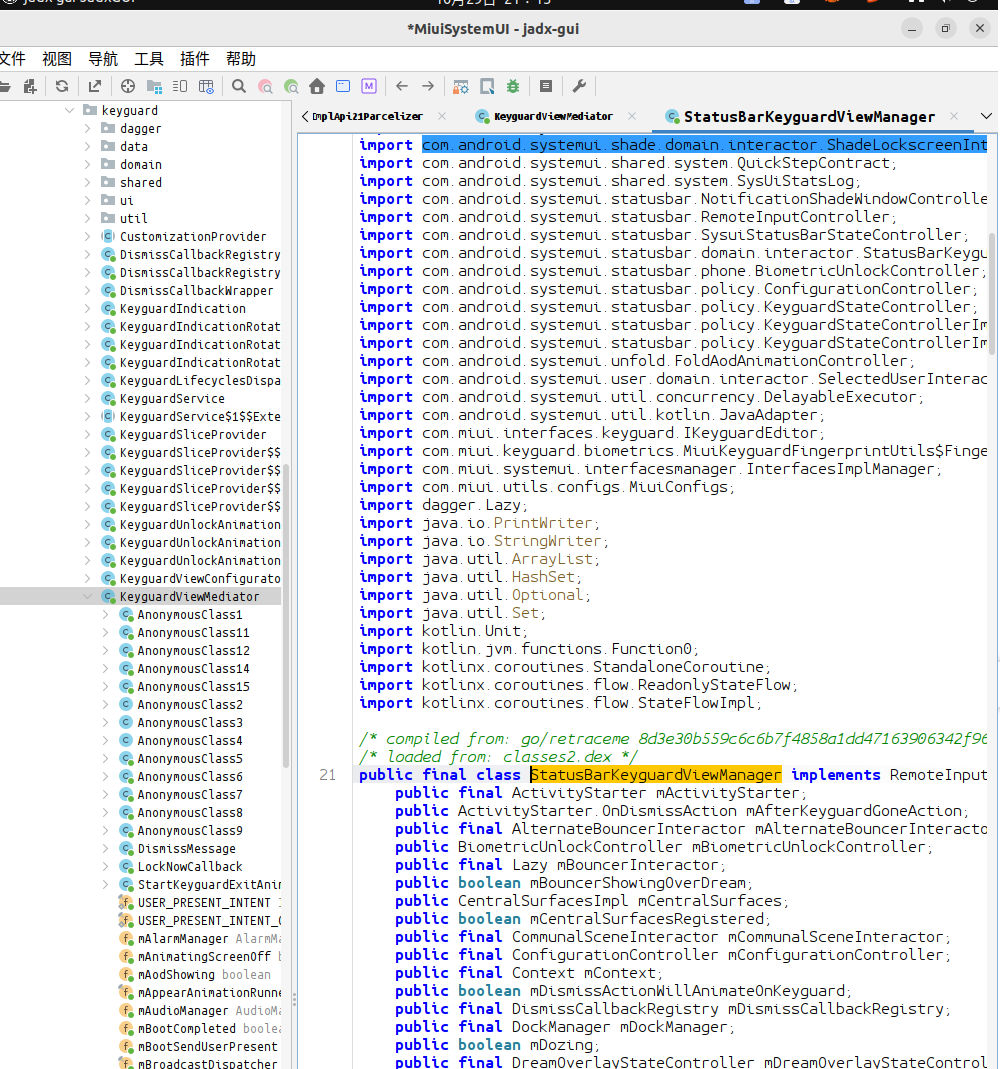Go to main activity via home icon
1000x1069 pixels.
pos(317,86)
